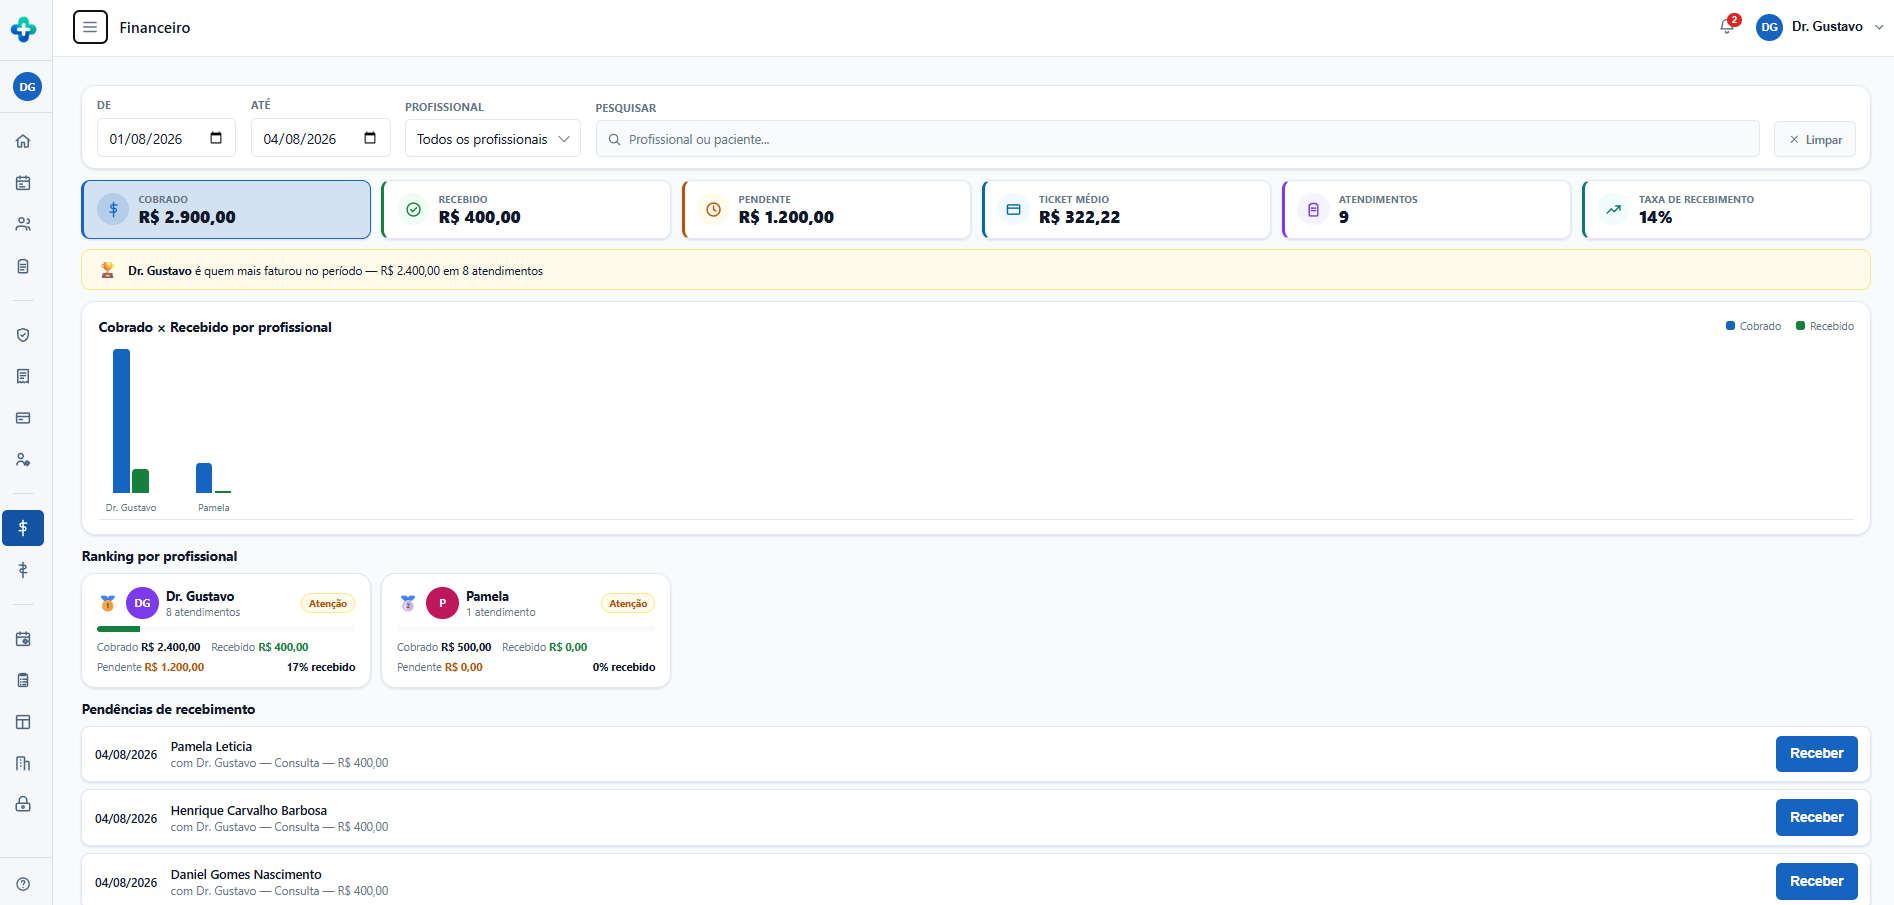Select the Ticket Médio card
Image resolution: width=1894 pixels, height=905 pixels.
pos(1126,210)
